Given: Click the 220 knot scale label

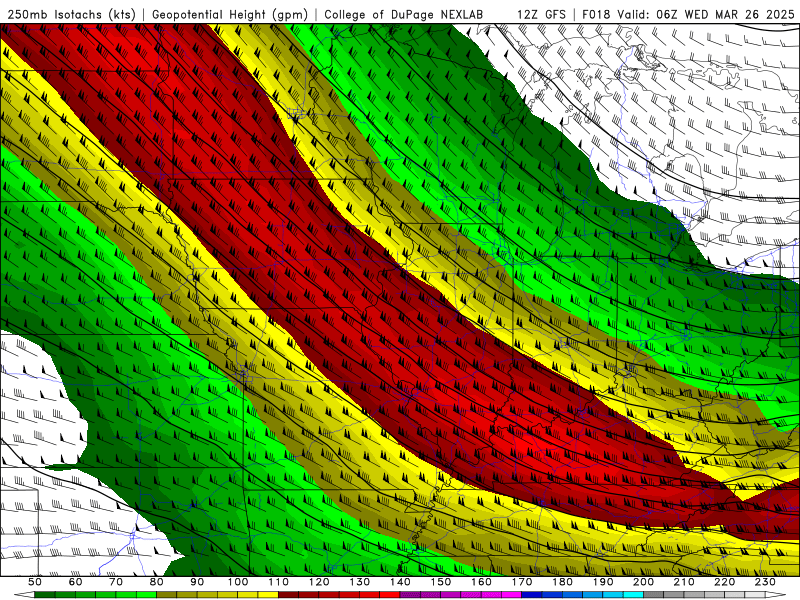Looking at the screenshot, I should [x=724, y=582].
